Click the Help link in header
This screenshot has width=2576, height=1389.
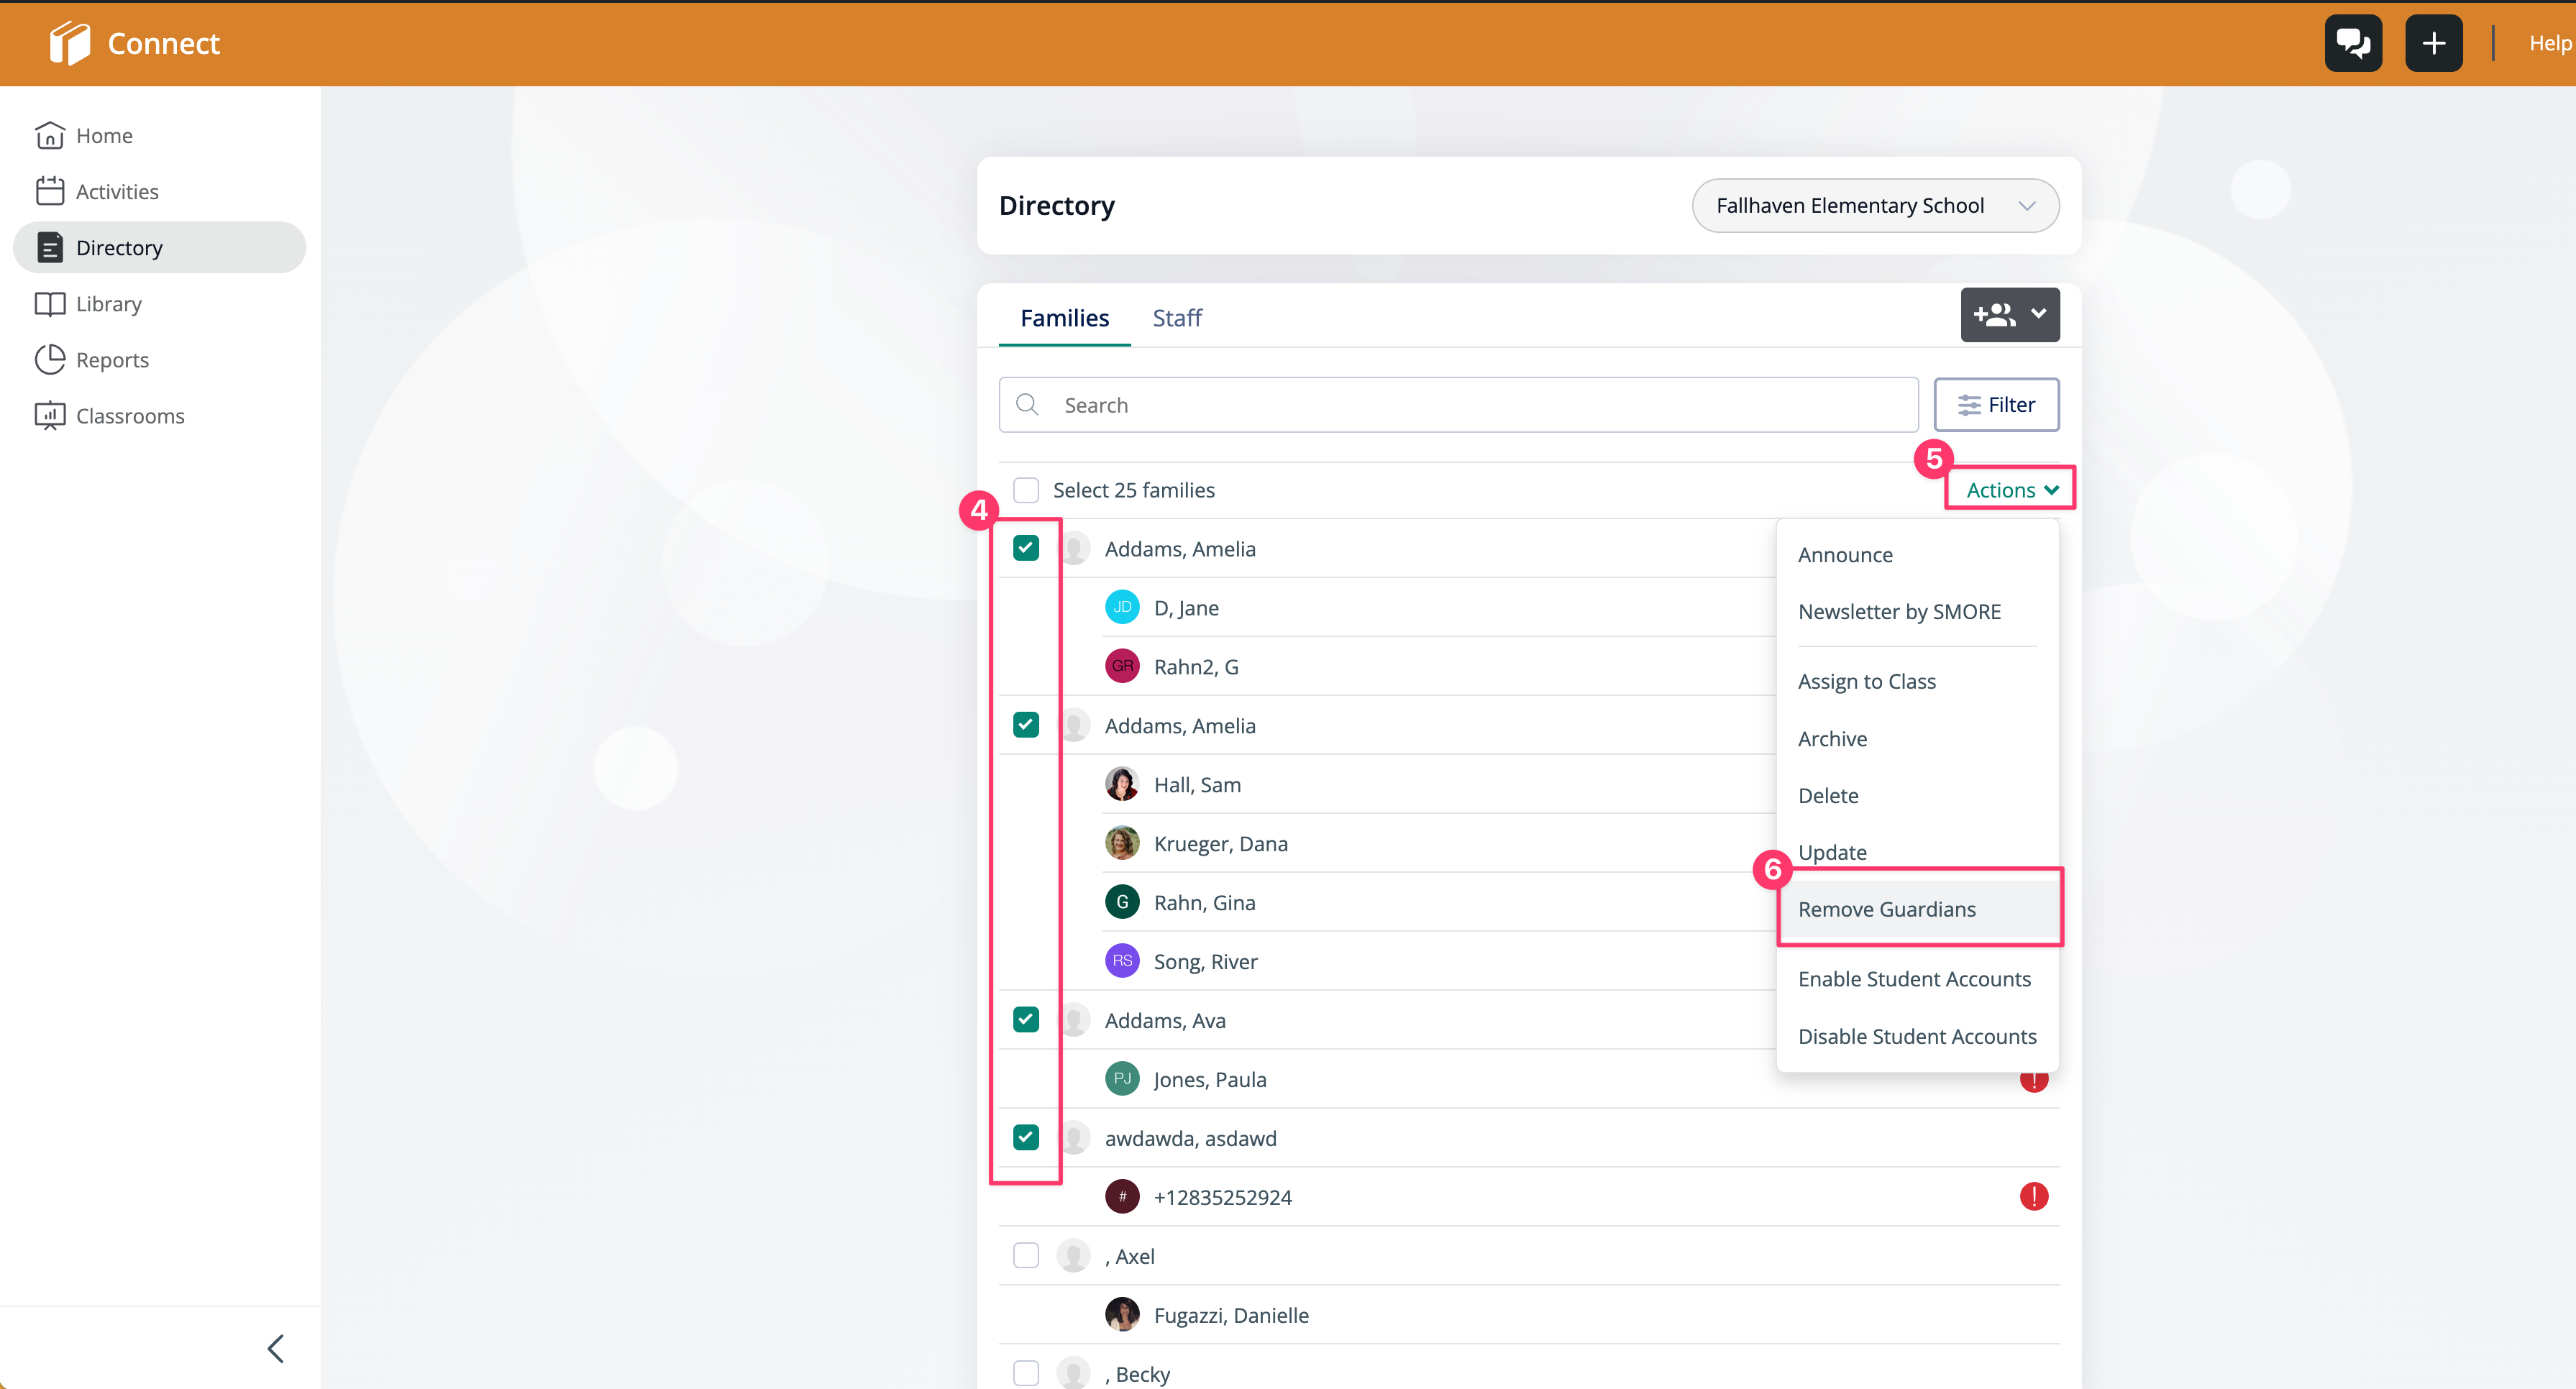click(x=2550, y=43)
